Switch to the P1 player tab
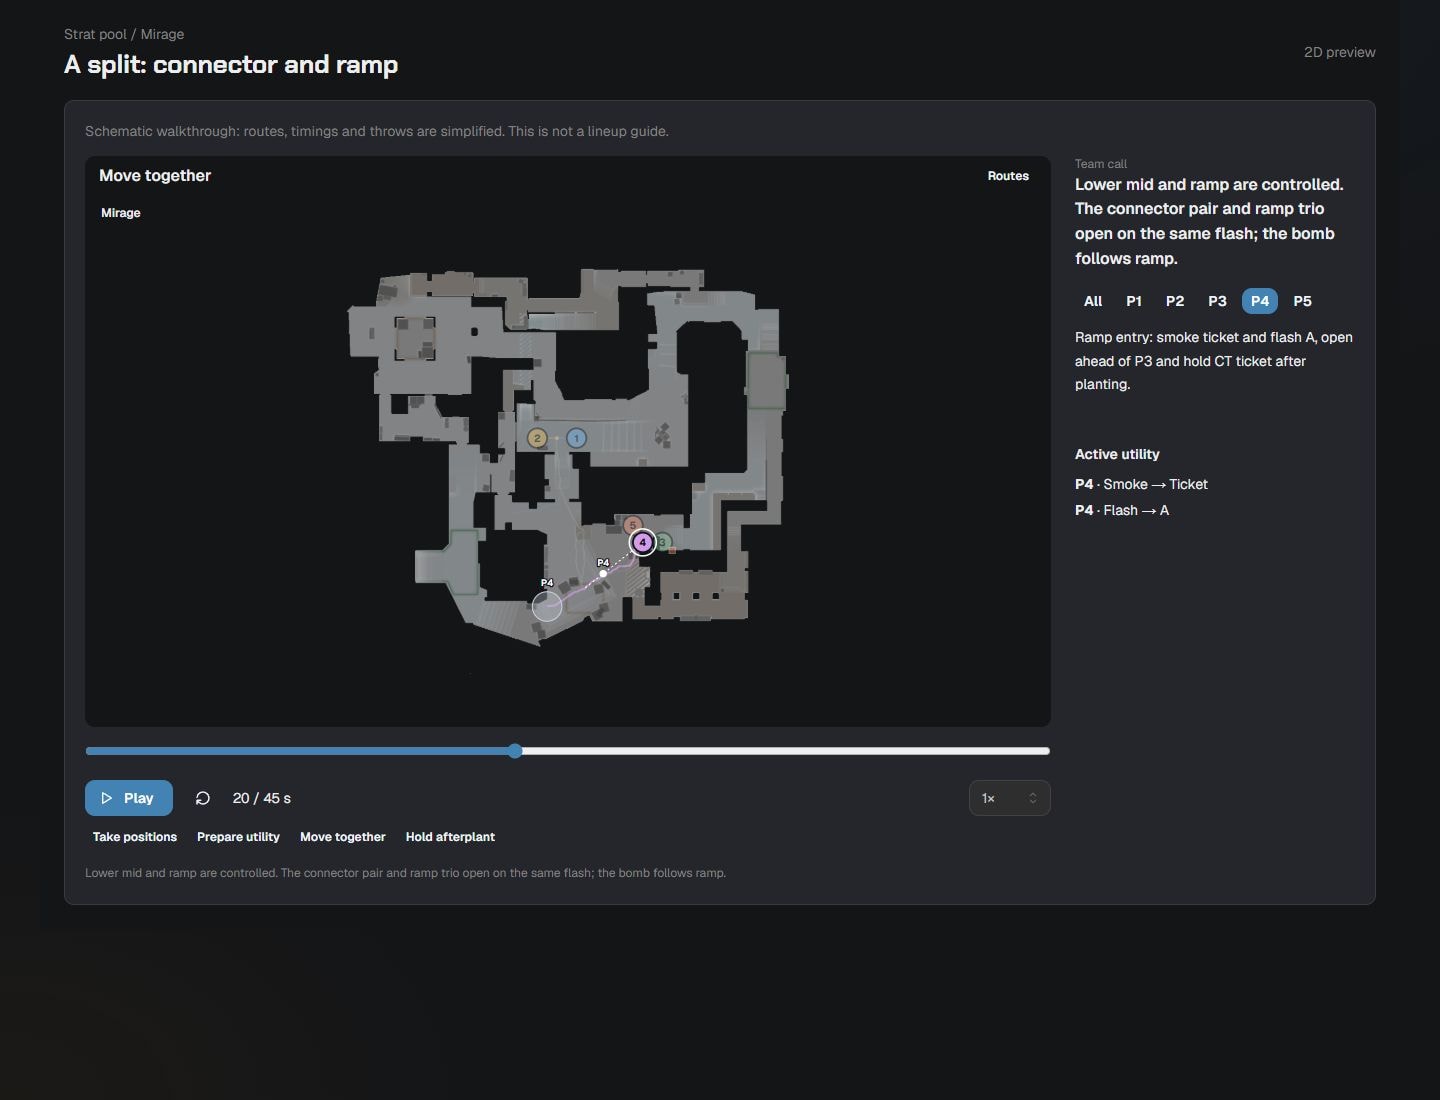The height and width of the screenshot is (1100, 1440). pyautogui.click(x=1134, y=301)
